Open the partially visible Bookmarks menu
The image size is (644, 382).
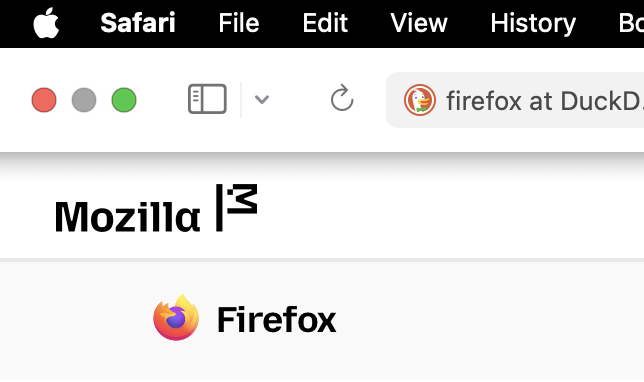pyautogui.click(x=631, y=23)
